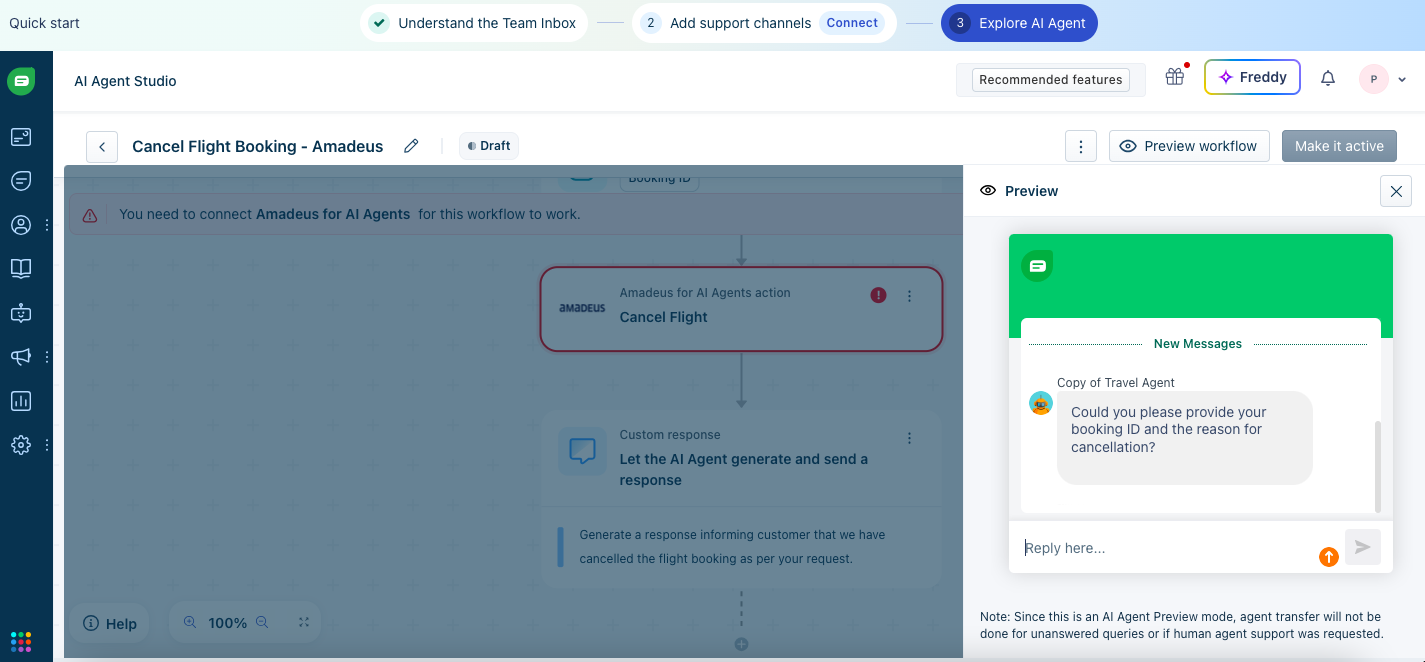Click the chat widget header logo

(x=1037, y=266)
